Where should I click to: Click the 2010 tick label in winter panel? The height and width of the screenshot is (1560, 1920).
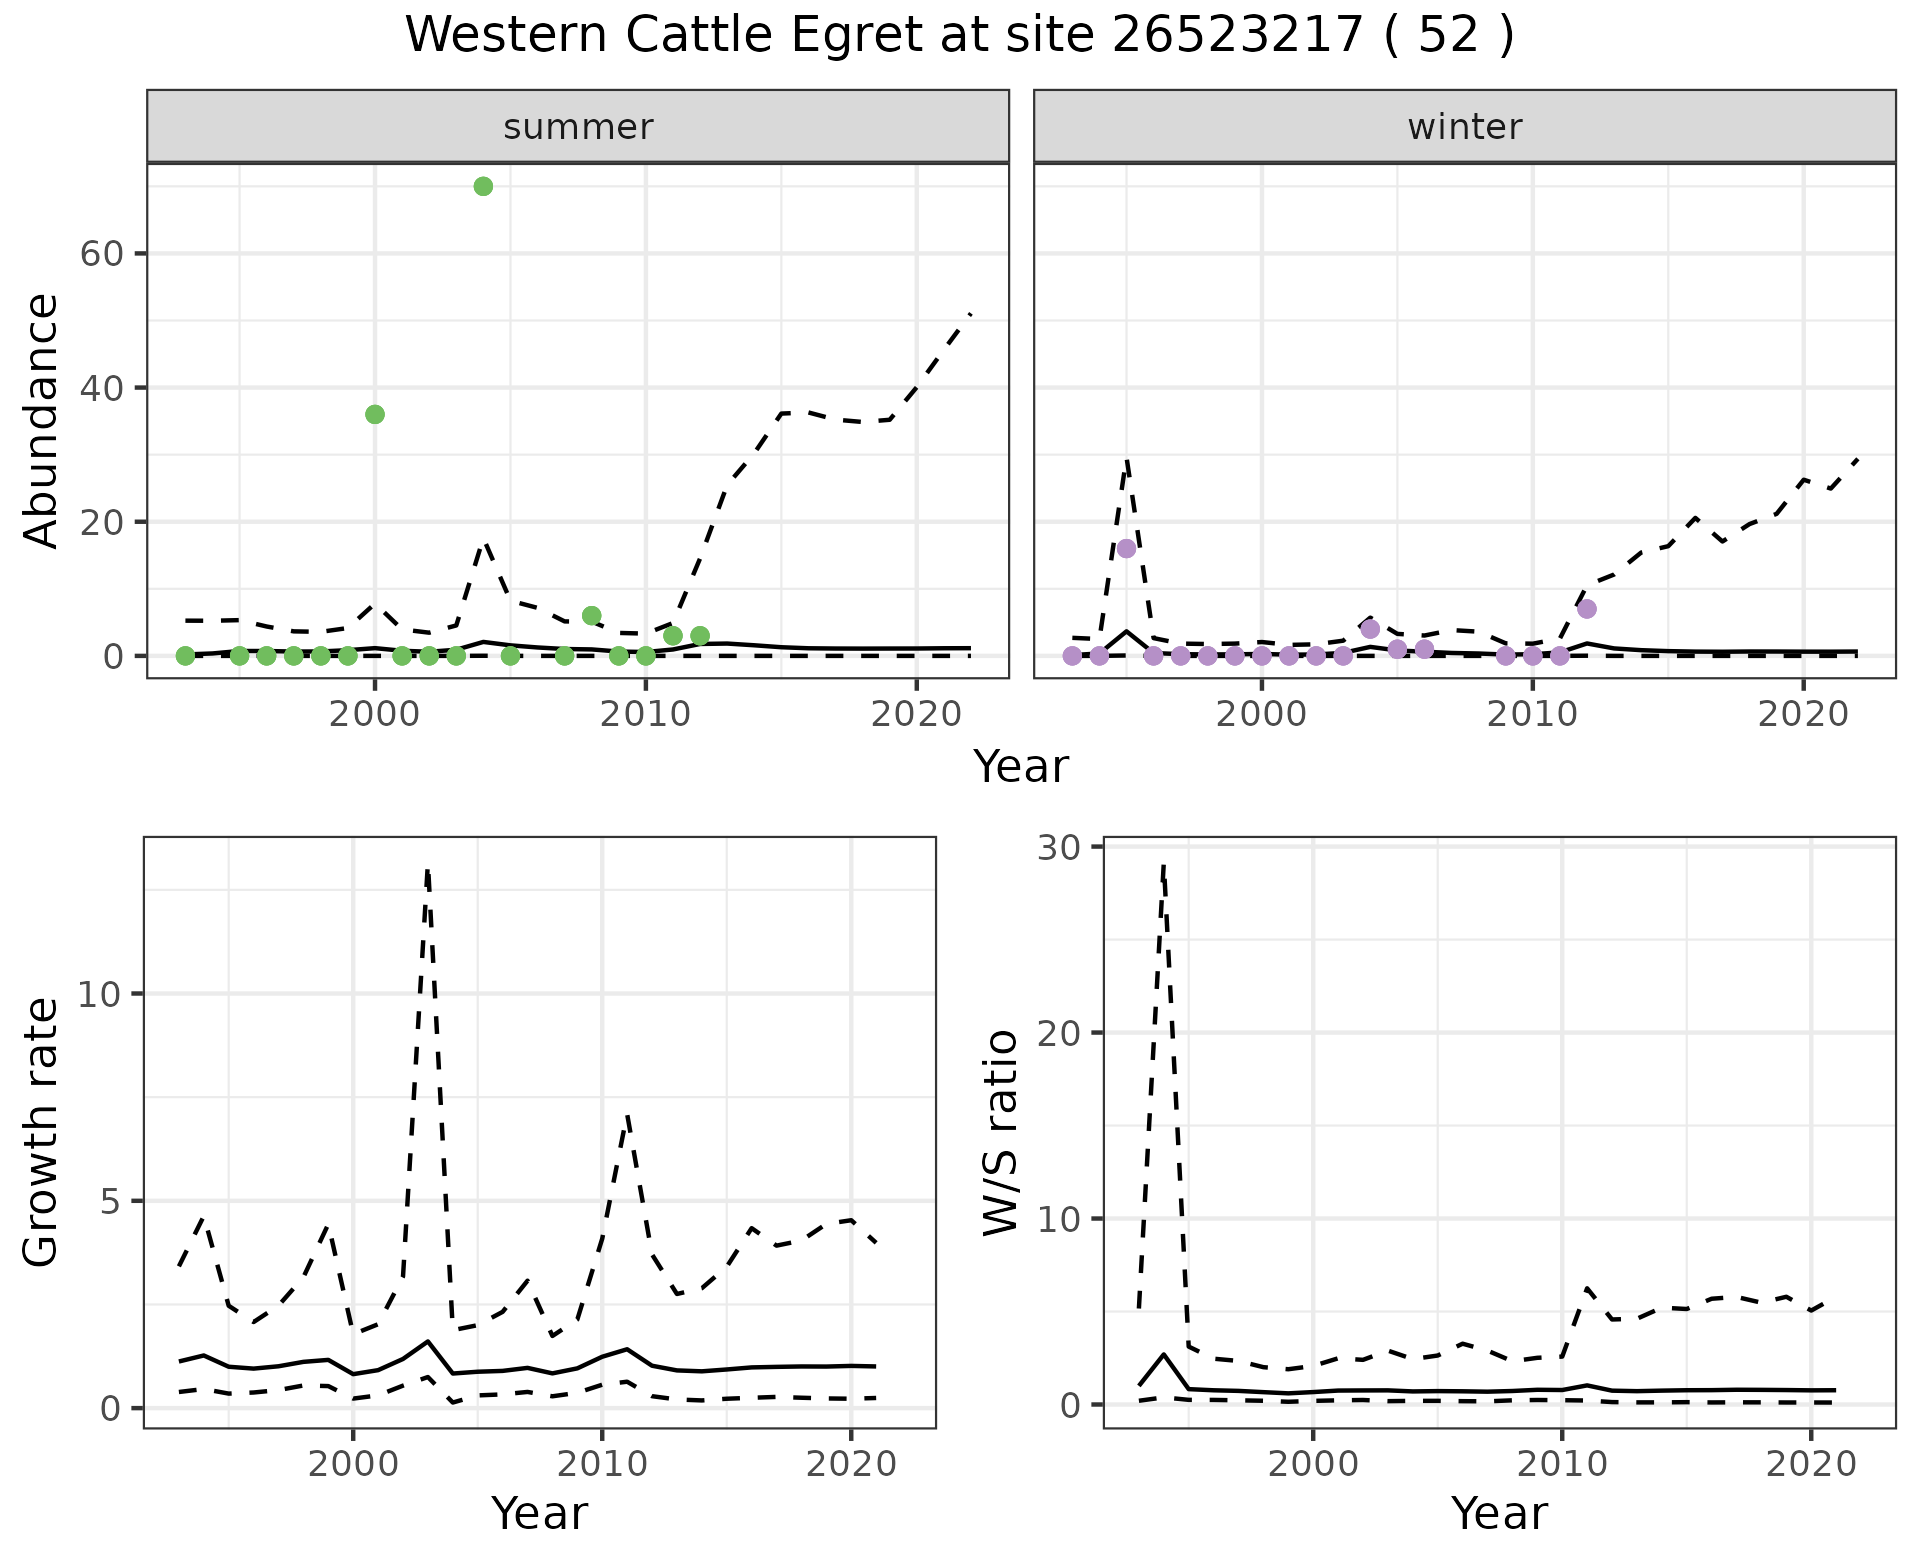(1532, 714)
